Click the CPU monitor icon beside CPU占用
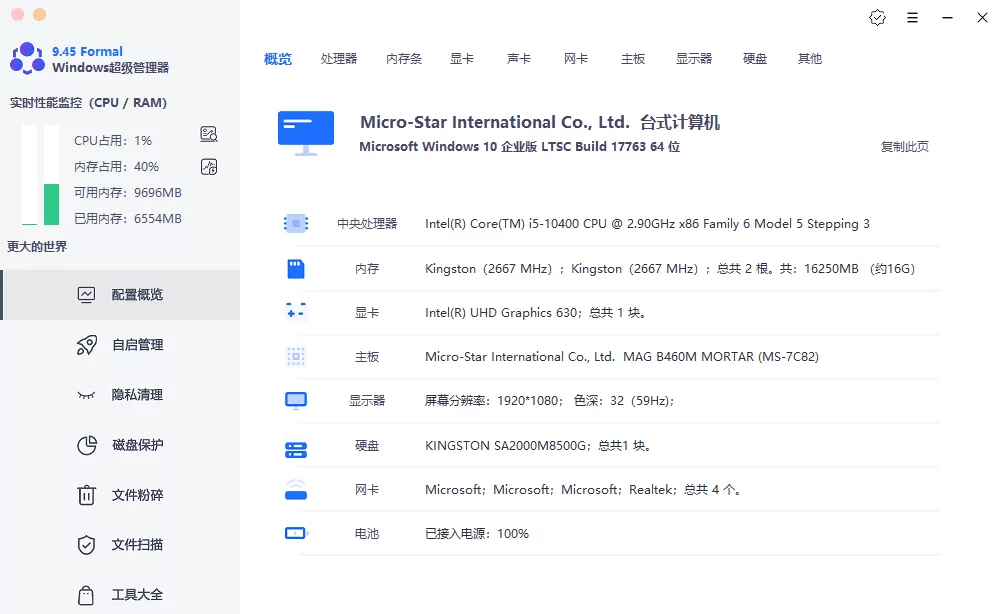The image size is (999, 614). [208, 133]
